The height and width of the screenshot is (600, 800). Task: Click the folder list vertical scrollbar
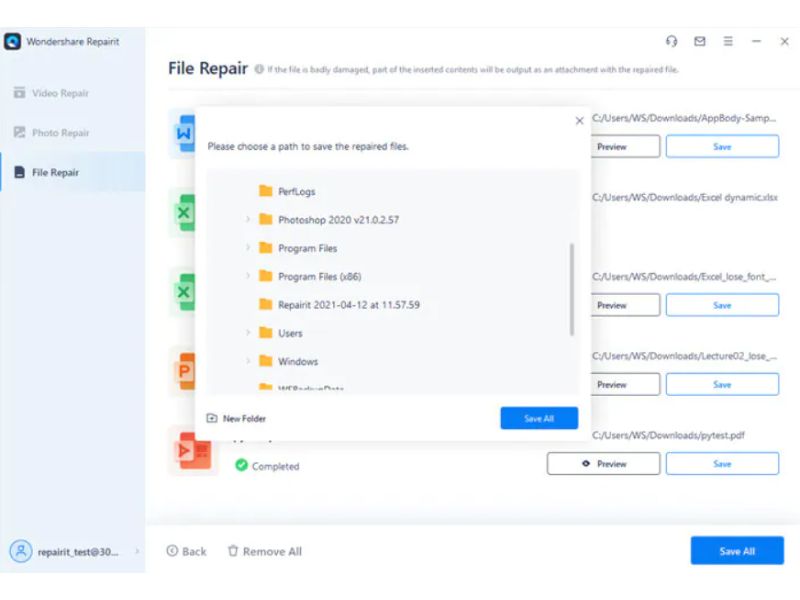coord(571,289)
